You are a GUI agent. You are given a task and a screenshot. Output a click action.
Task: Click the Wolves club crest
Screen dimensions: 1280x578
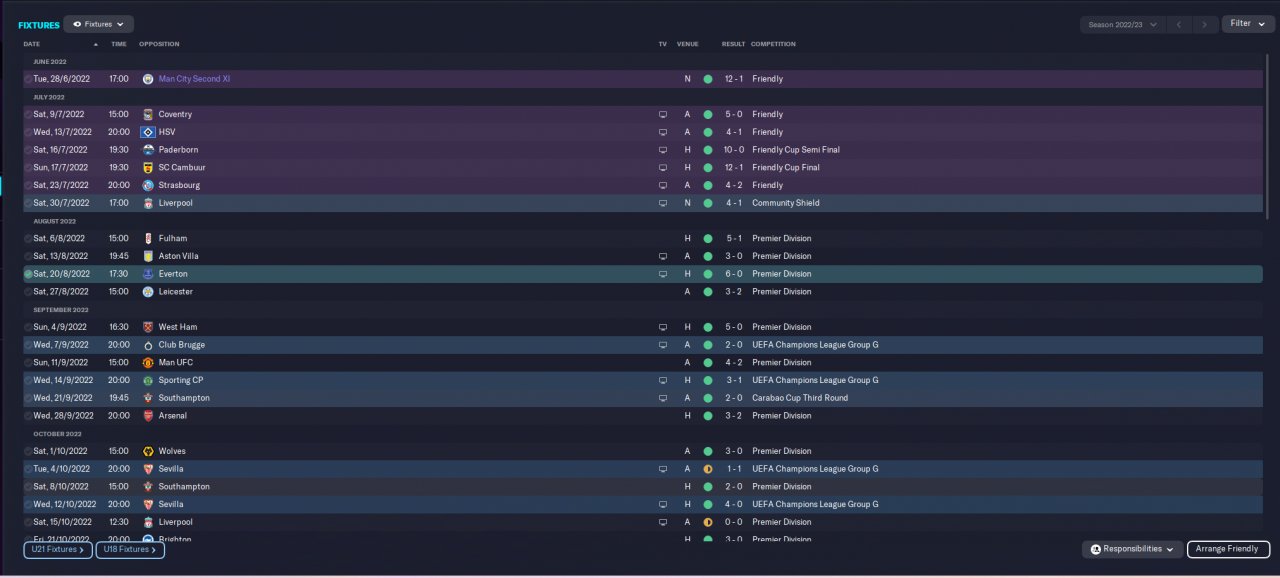(x=148, y=451)
